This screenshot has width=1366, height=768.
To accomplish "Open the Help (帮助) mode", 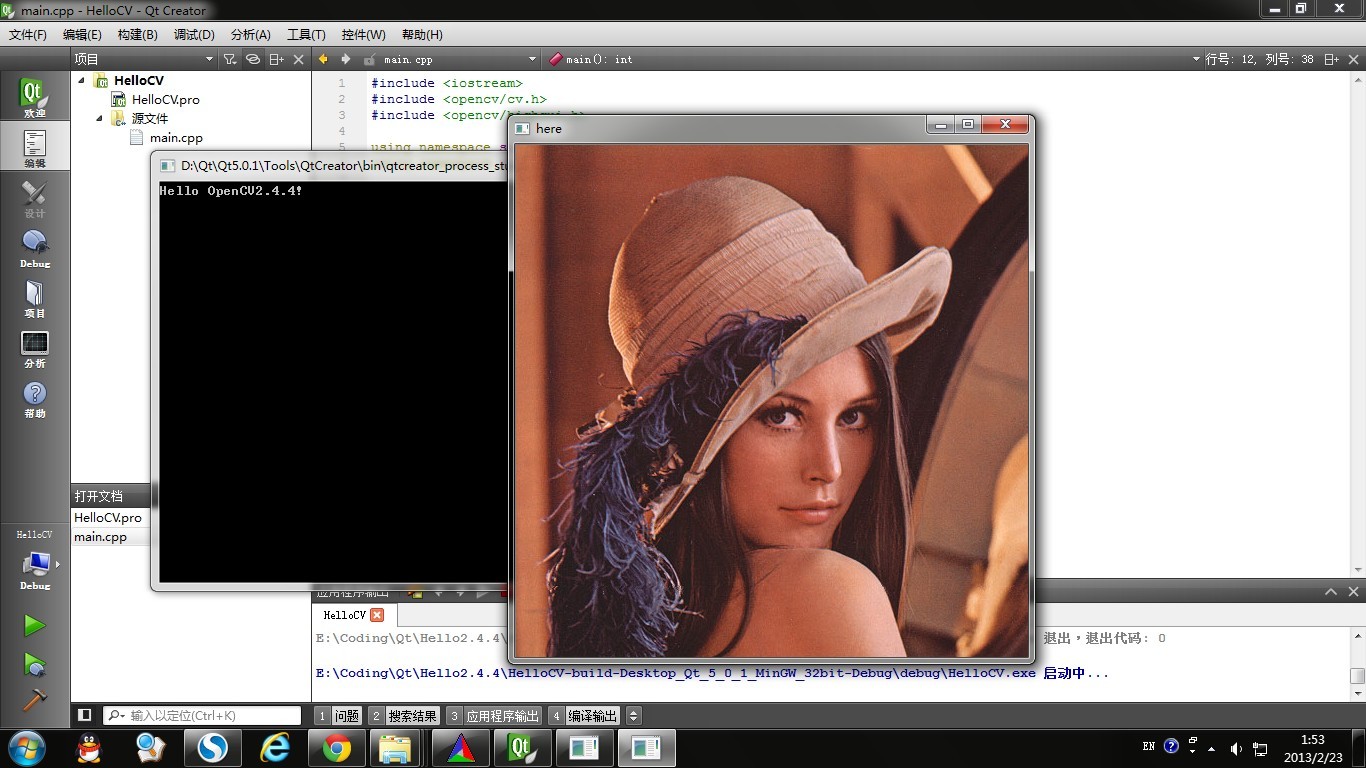I will pos(34,398).
